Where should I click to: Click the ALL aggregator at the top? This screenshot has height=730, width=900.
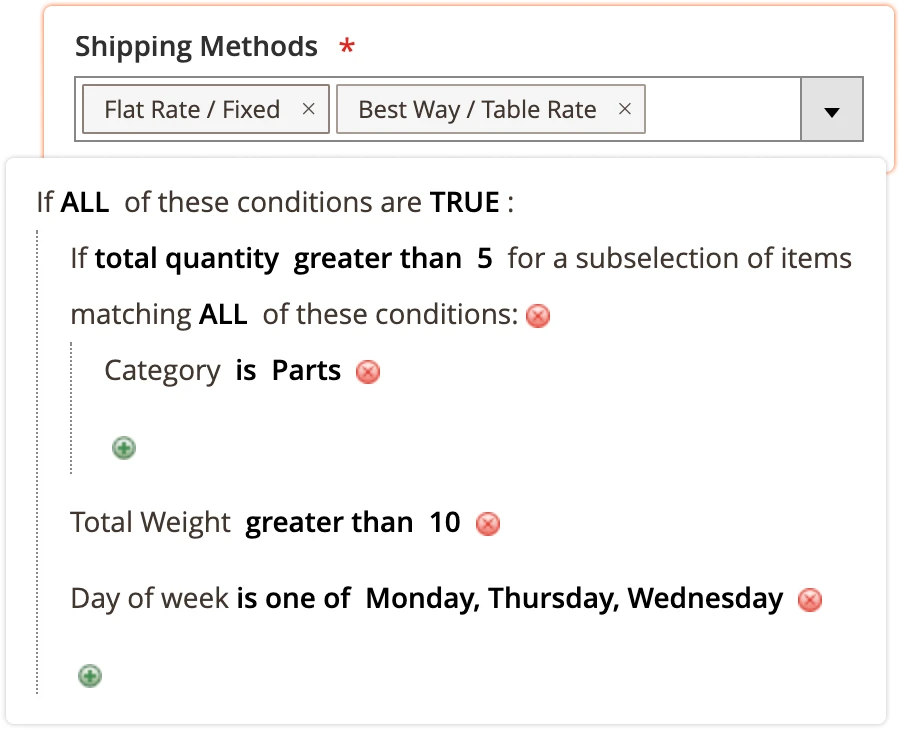point(85,202)
